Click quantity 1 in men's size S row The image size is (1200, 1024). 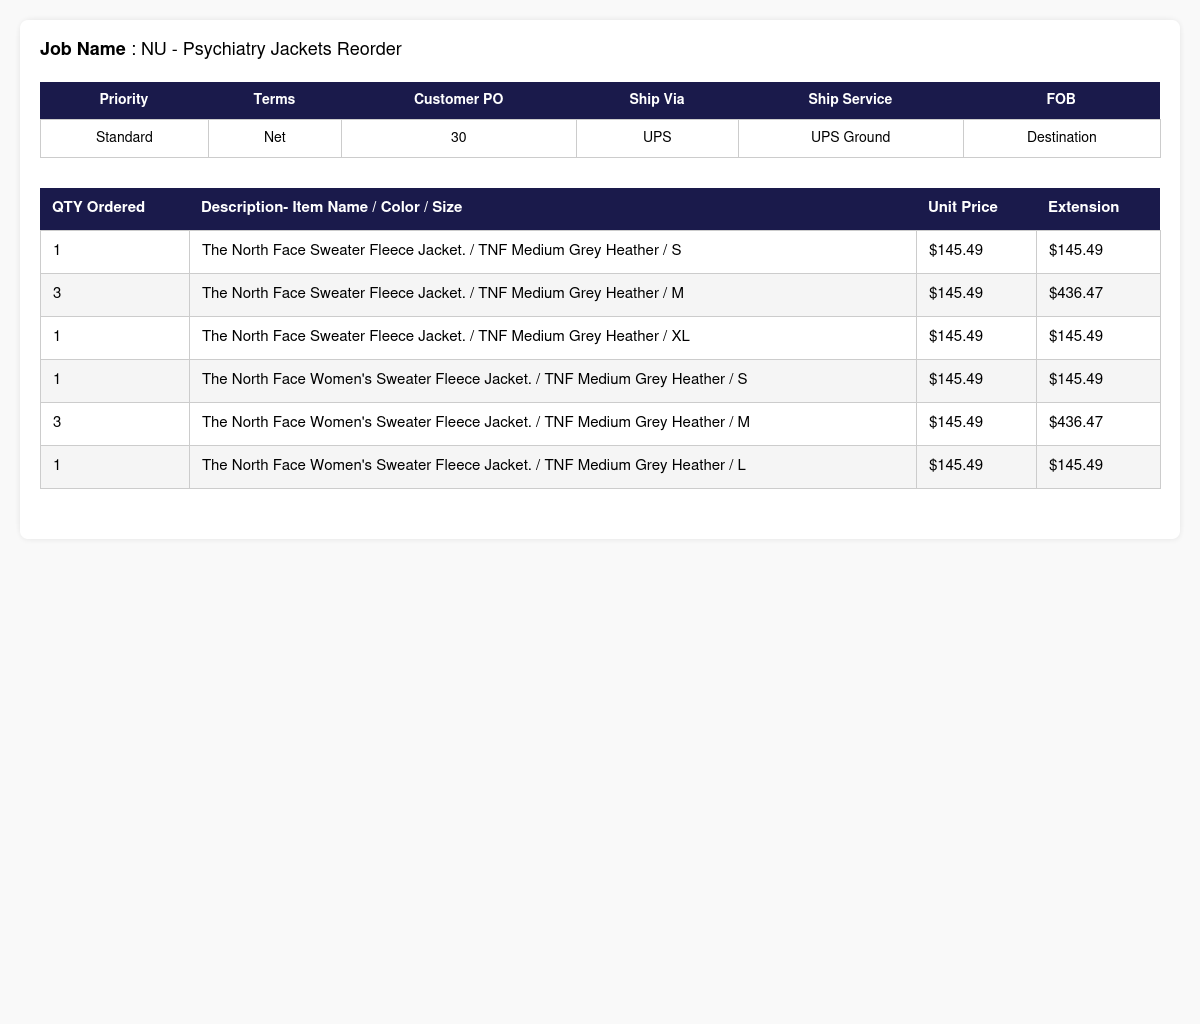click(x=115, y=252)
